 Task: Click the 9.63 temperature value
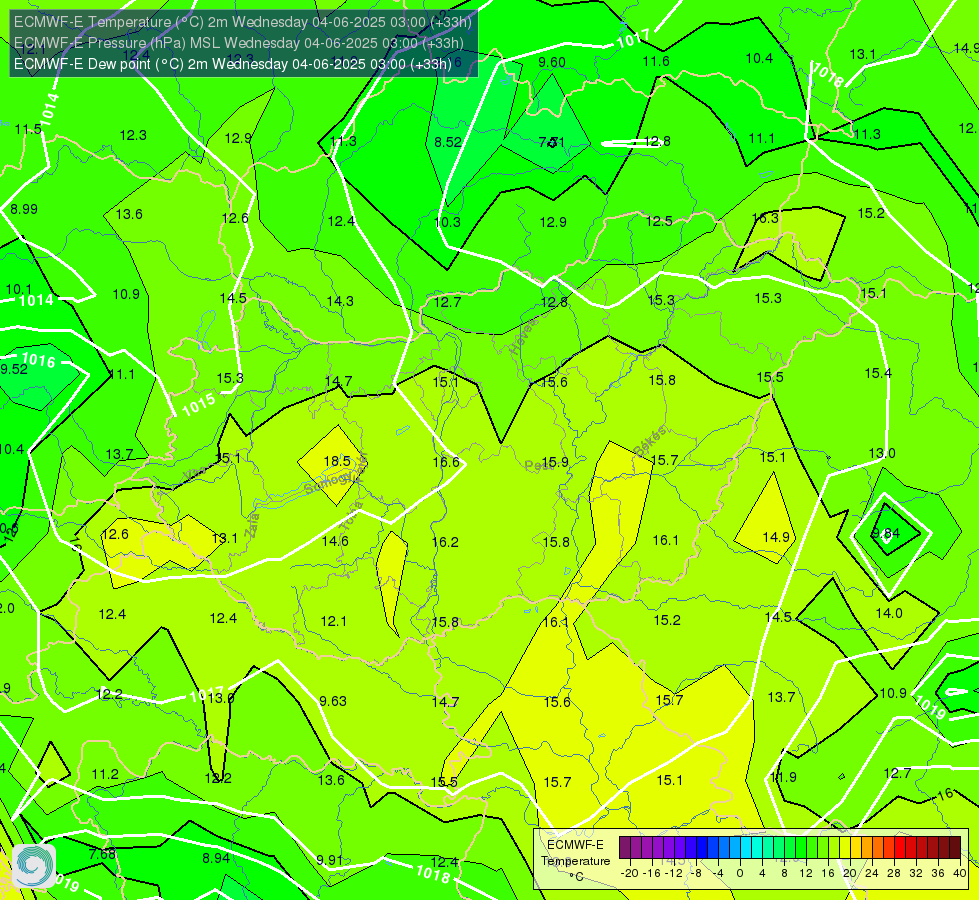point(333,701)
